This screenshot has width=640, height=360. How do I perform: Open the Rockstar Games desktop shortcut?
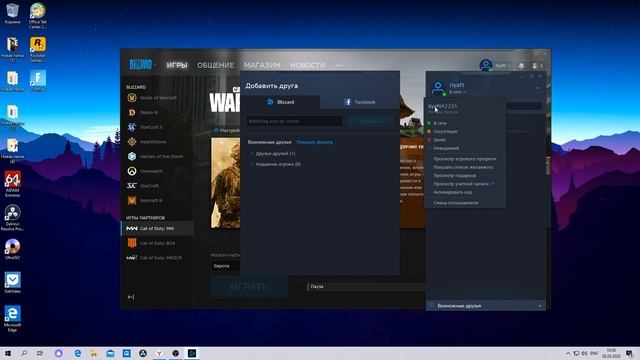tap(38, 49)
